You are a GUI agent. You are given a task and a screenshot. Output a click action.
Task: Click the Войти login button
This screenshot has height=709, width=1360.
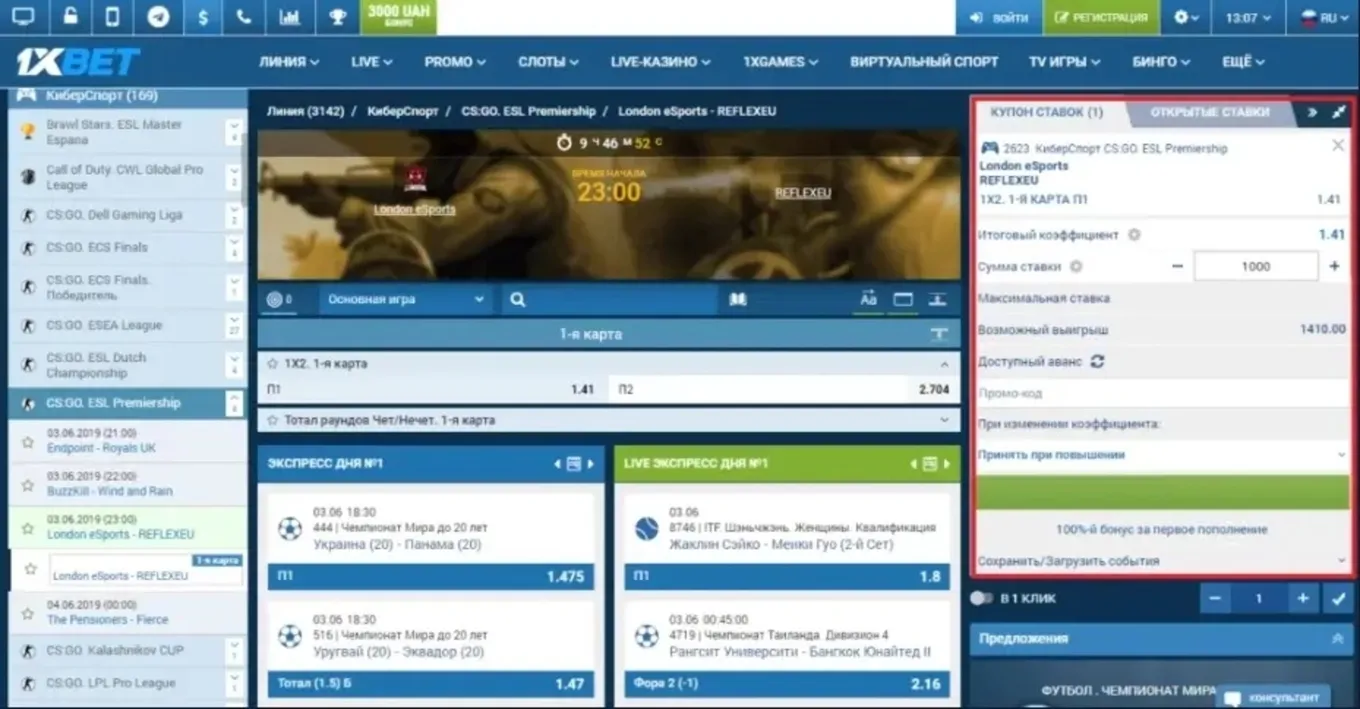coord(998,17)
